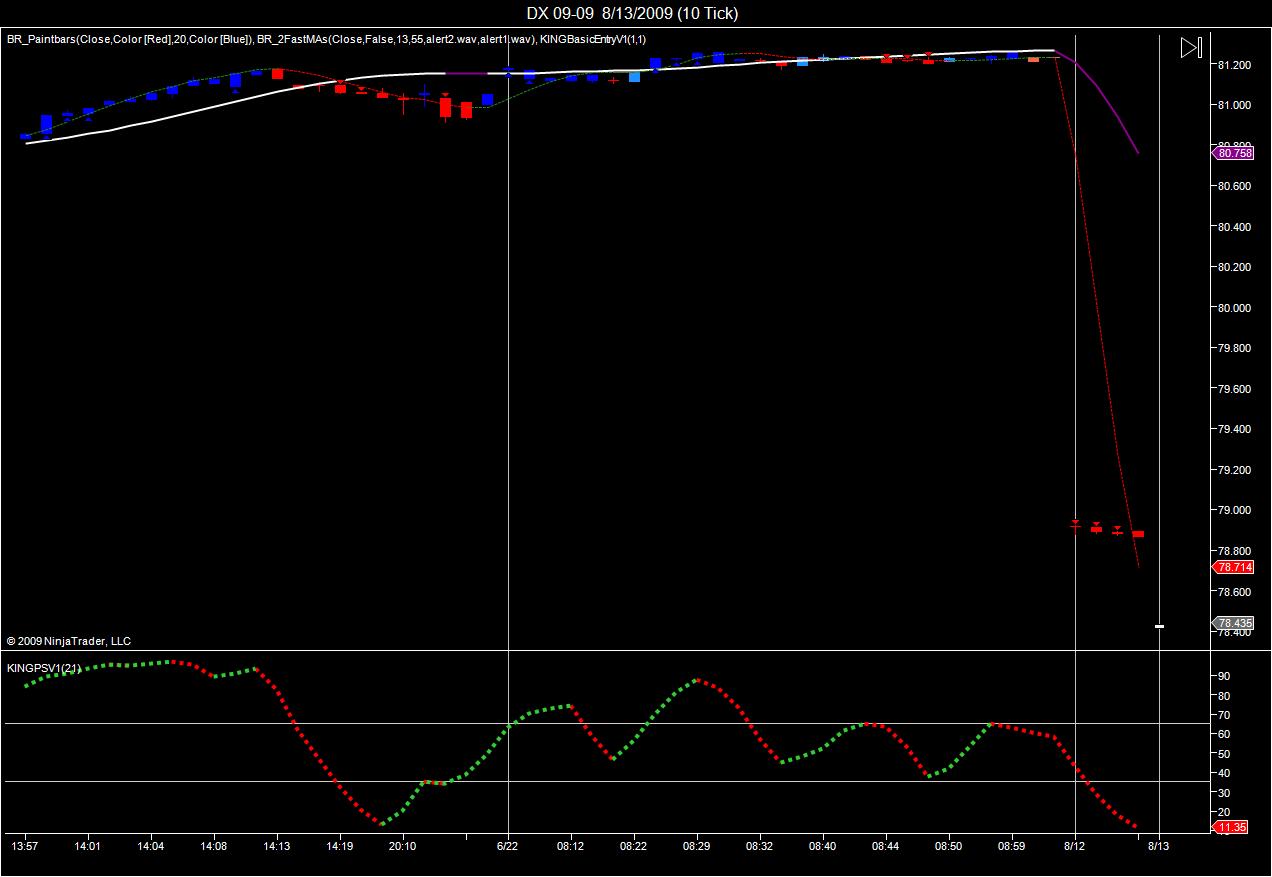This screenshot has width=1272, height=877.
Task: Click the 60 level on the oscillator axis
Action: tap(1223, 734)
